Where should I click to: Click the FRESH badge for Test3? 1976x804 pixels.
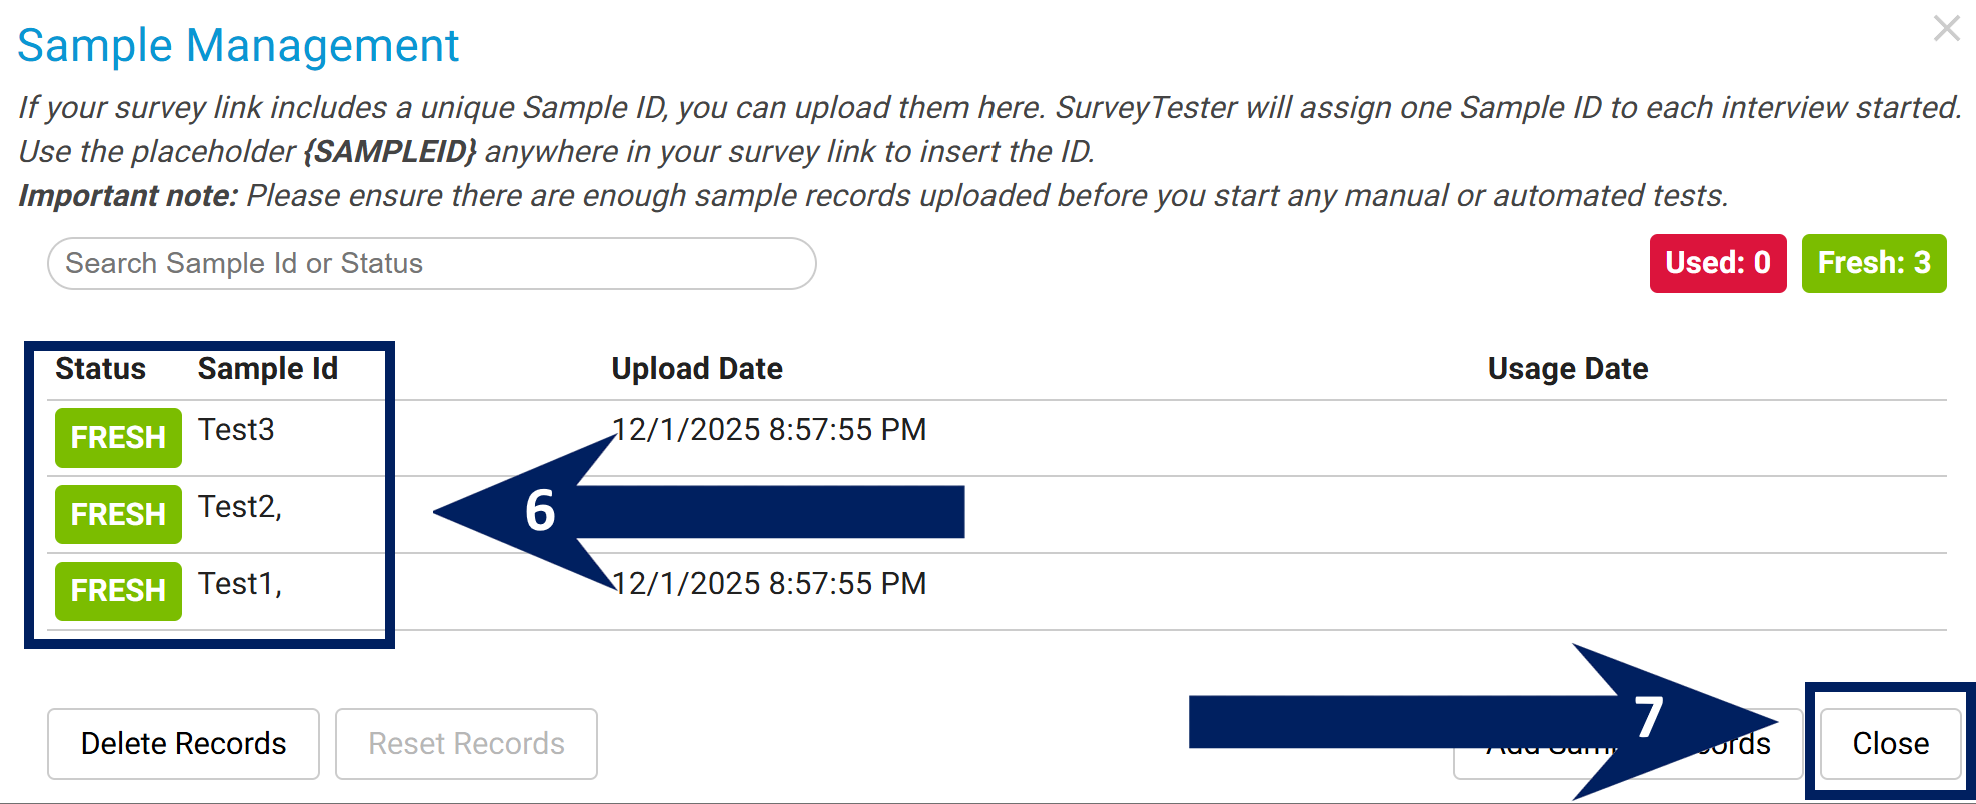(x=118, y=438)
